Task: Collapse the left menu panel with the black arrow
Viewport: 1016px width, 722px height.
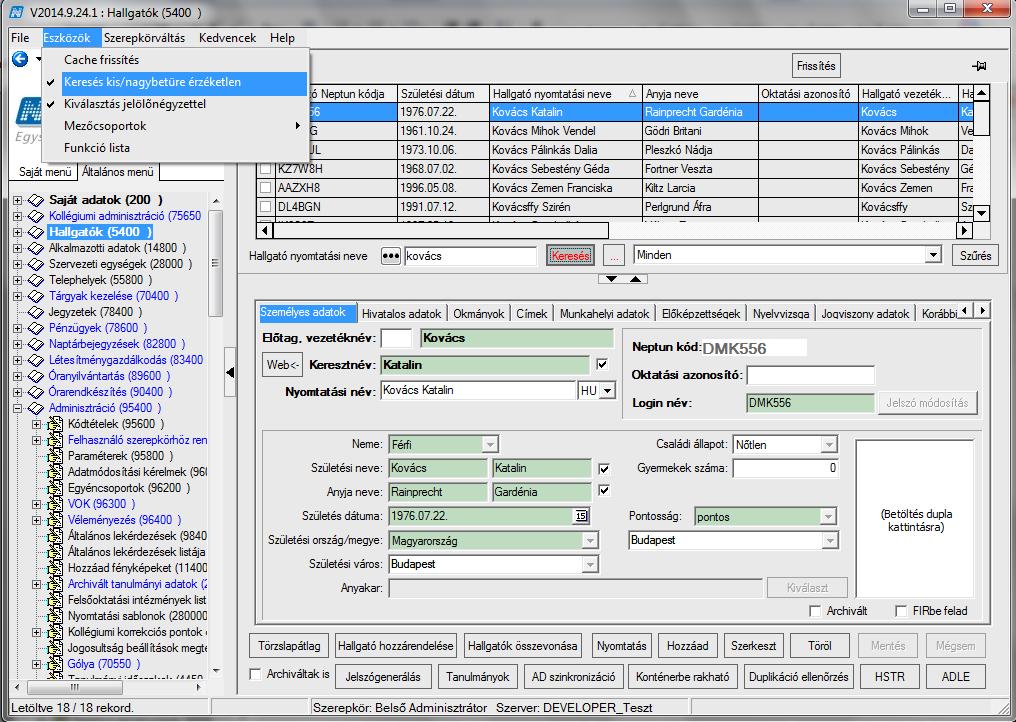Action: (x=230, y=373)
